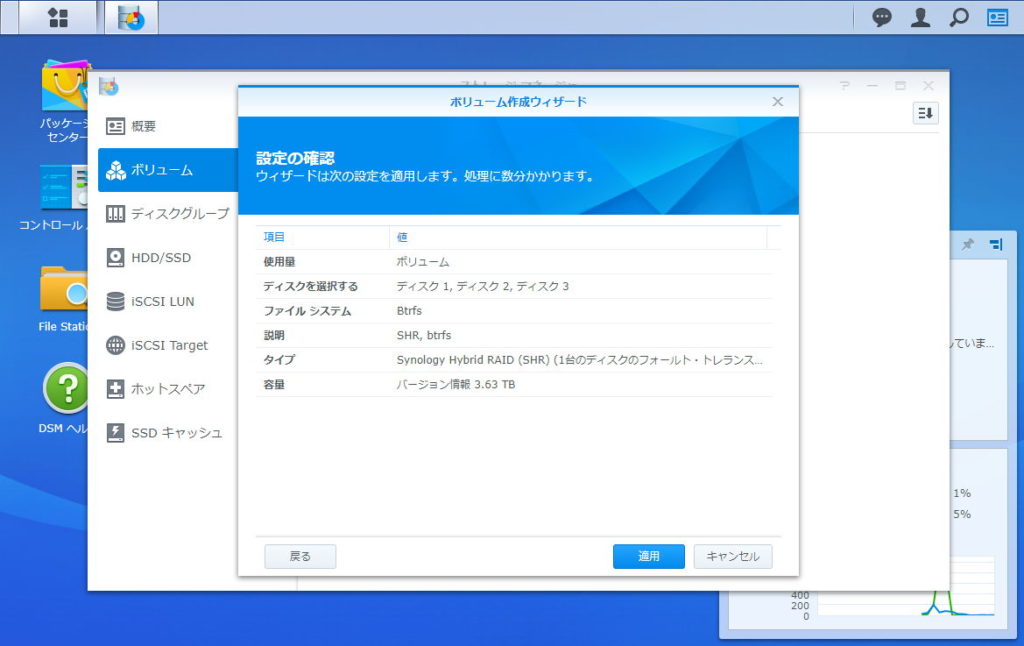Image resolution: width=1024 pixels, height=646 pixels.
Task: Click Storage Manager help question mark
Action: coord(844,86)
